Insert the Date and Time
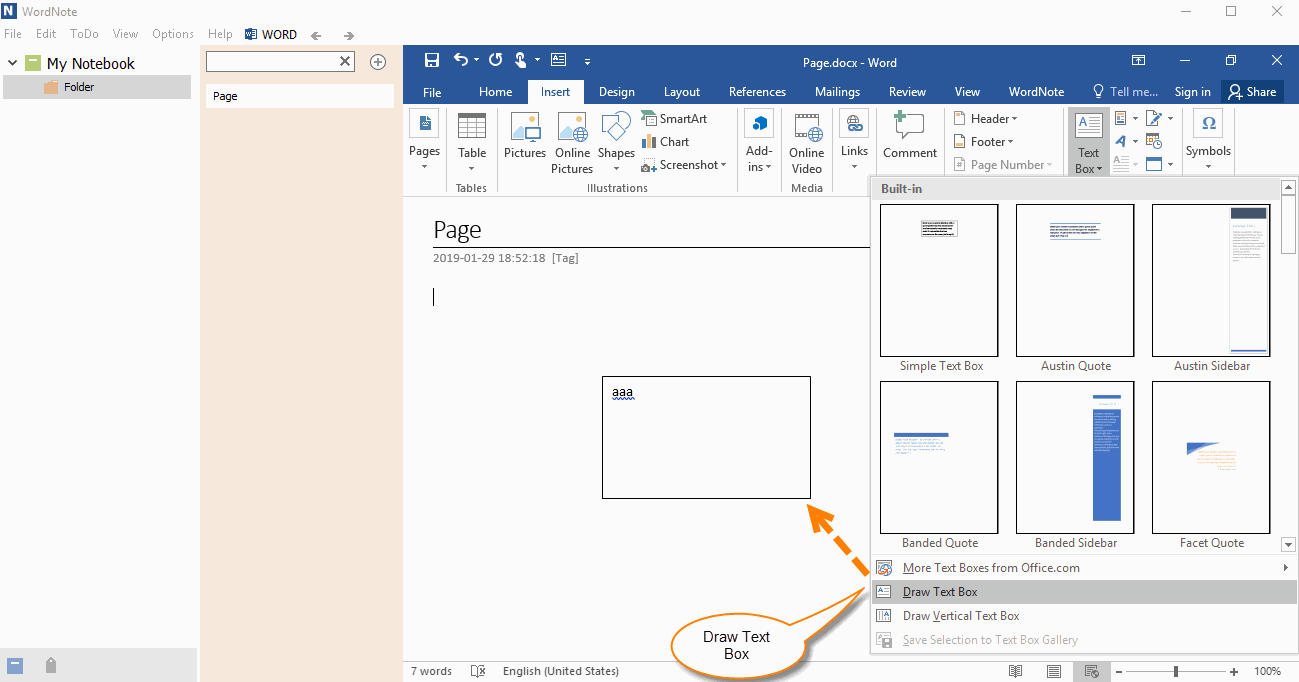This screenshot has width=1299, height=682. pyautogui.click(x=1155, y=141)
